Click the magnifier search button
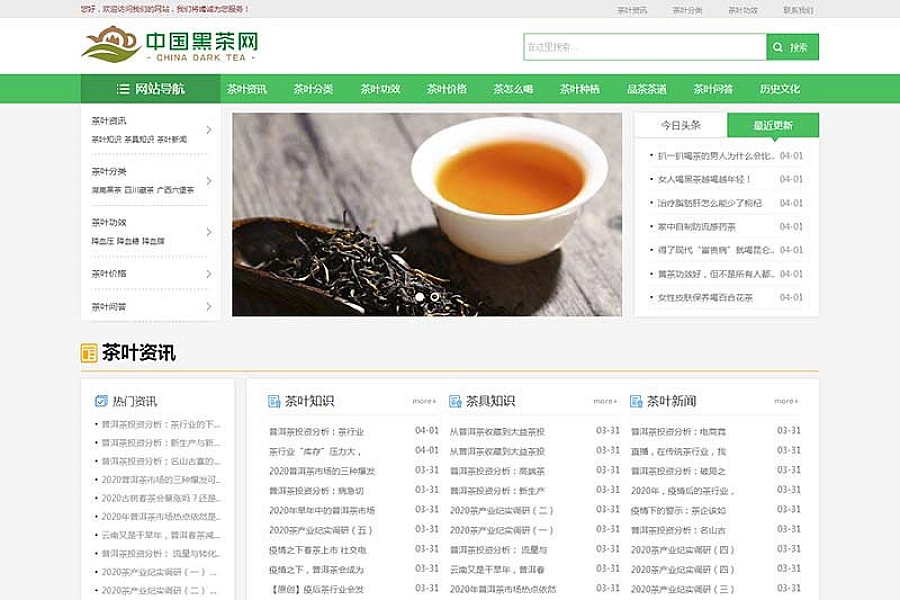This screenshot has height=600, width=900. point(792,47)
